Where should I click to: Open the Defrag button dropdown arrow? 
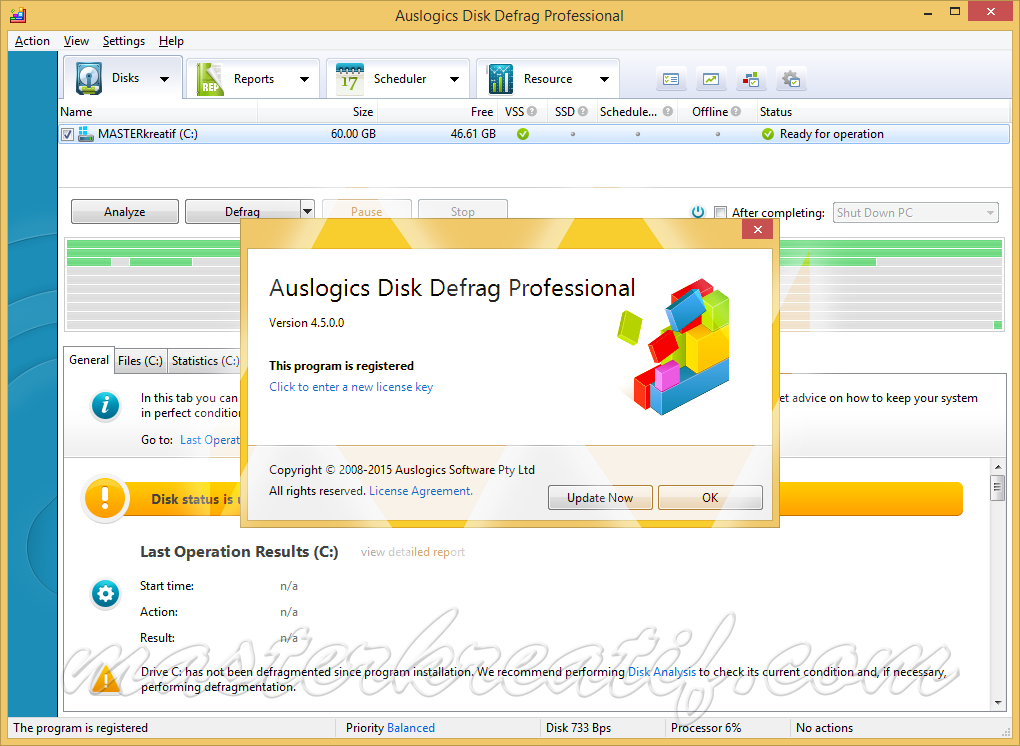[307, 209]
